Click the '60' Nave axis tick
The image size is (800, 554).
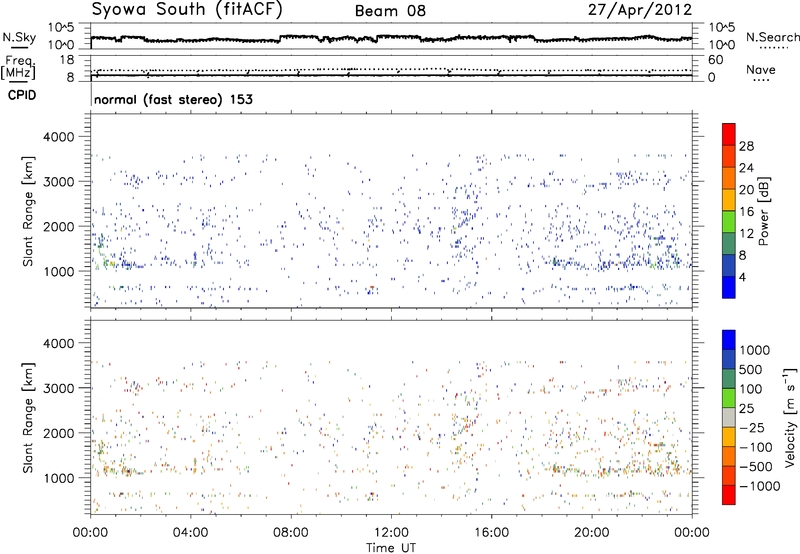click(715, 60)
